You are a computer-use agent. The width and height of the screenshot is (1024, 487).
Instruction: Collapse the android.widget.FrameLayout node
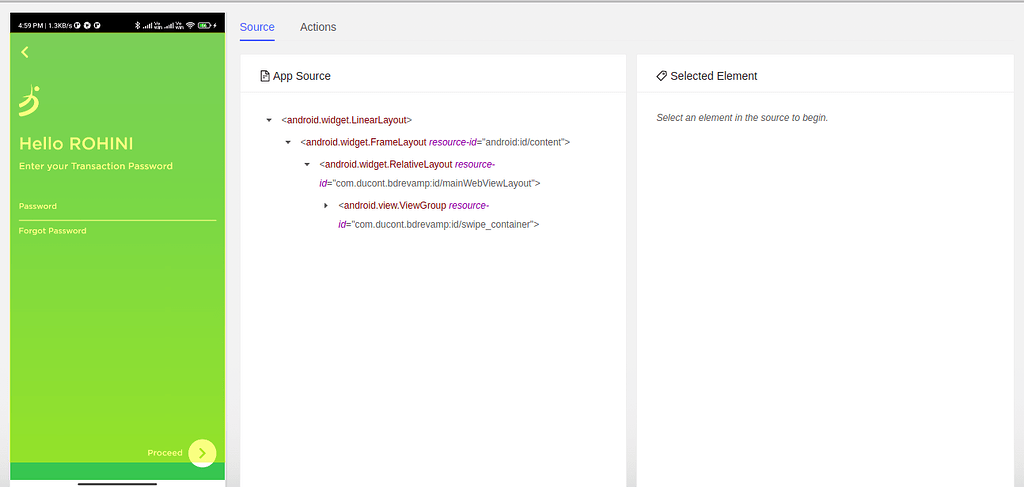[288, 142]
